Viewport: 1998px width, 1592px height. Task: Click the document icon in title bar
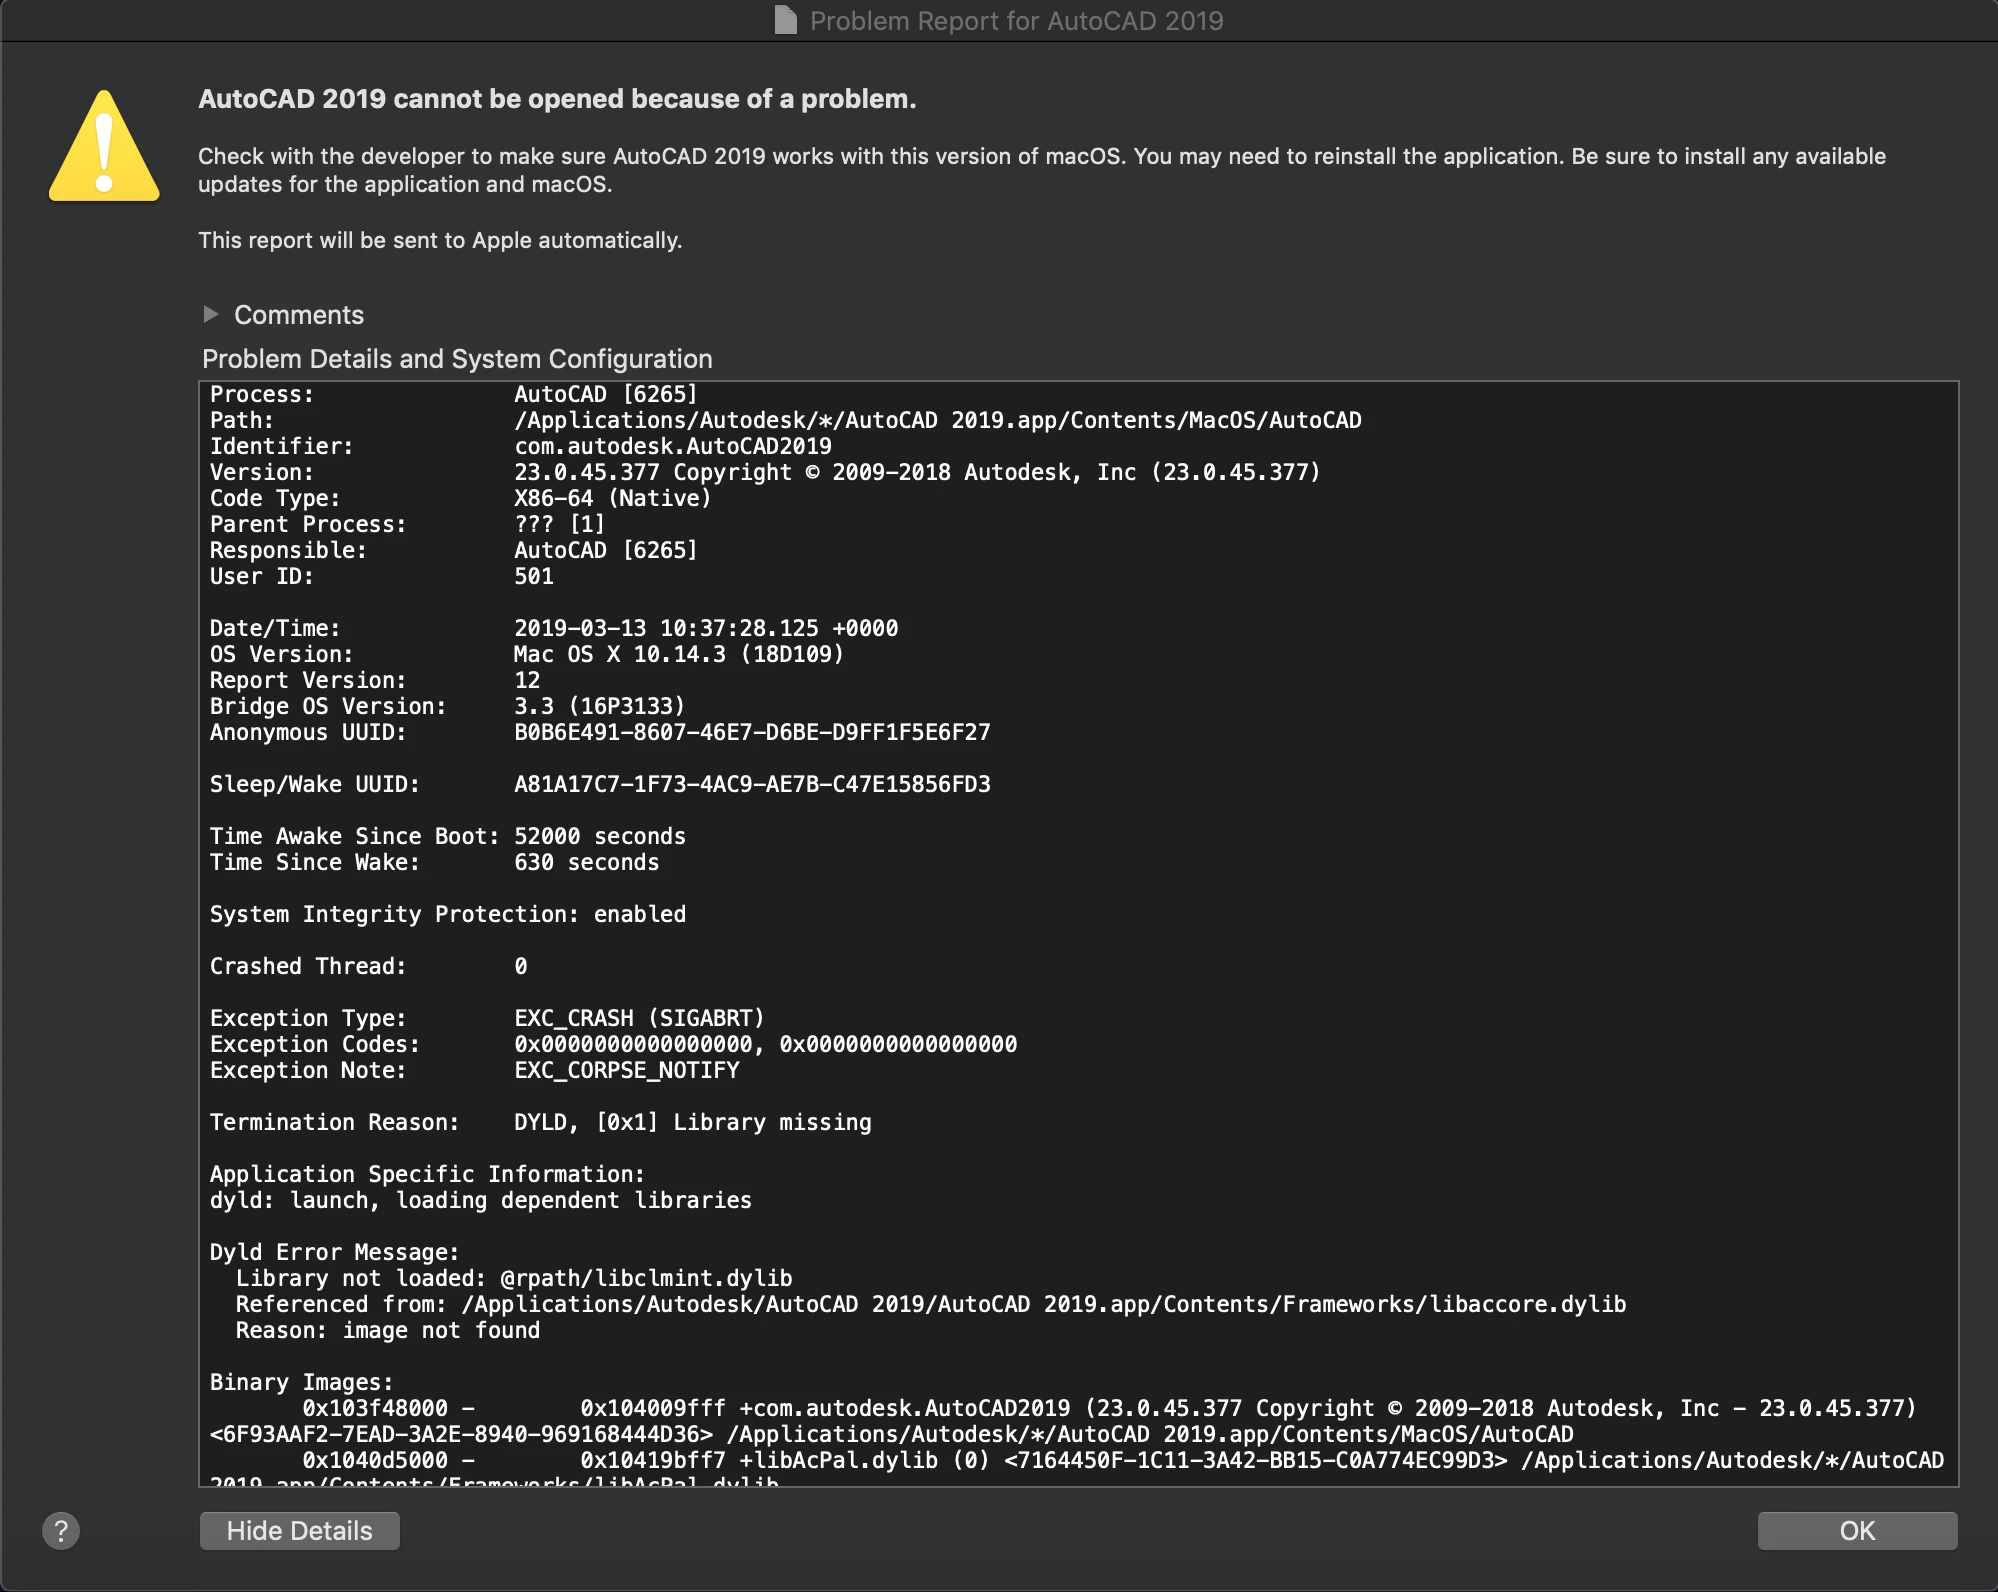(786, 20)
